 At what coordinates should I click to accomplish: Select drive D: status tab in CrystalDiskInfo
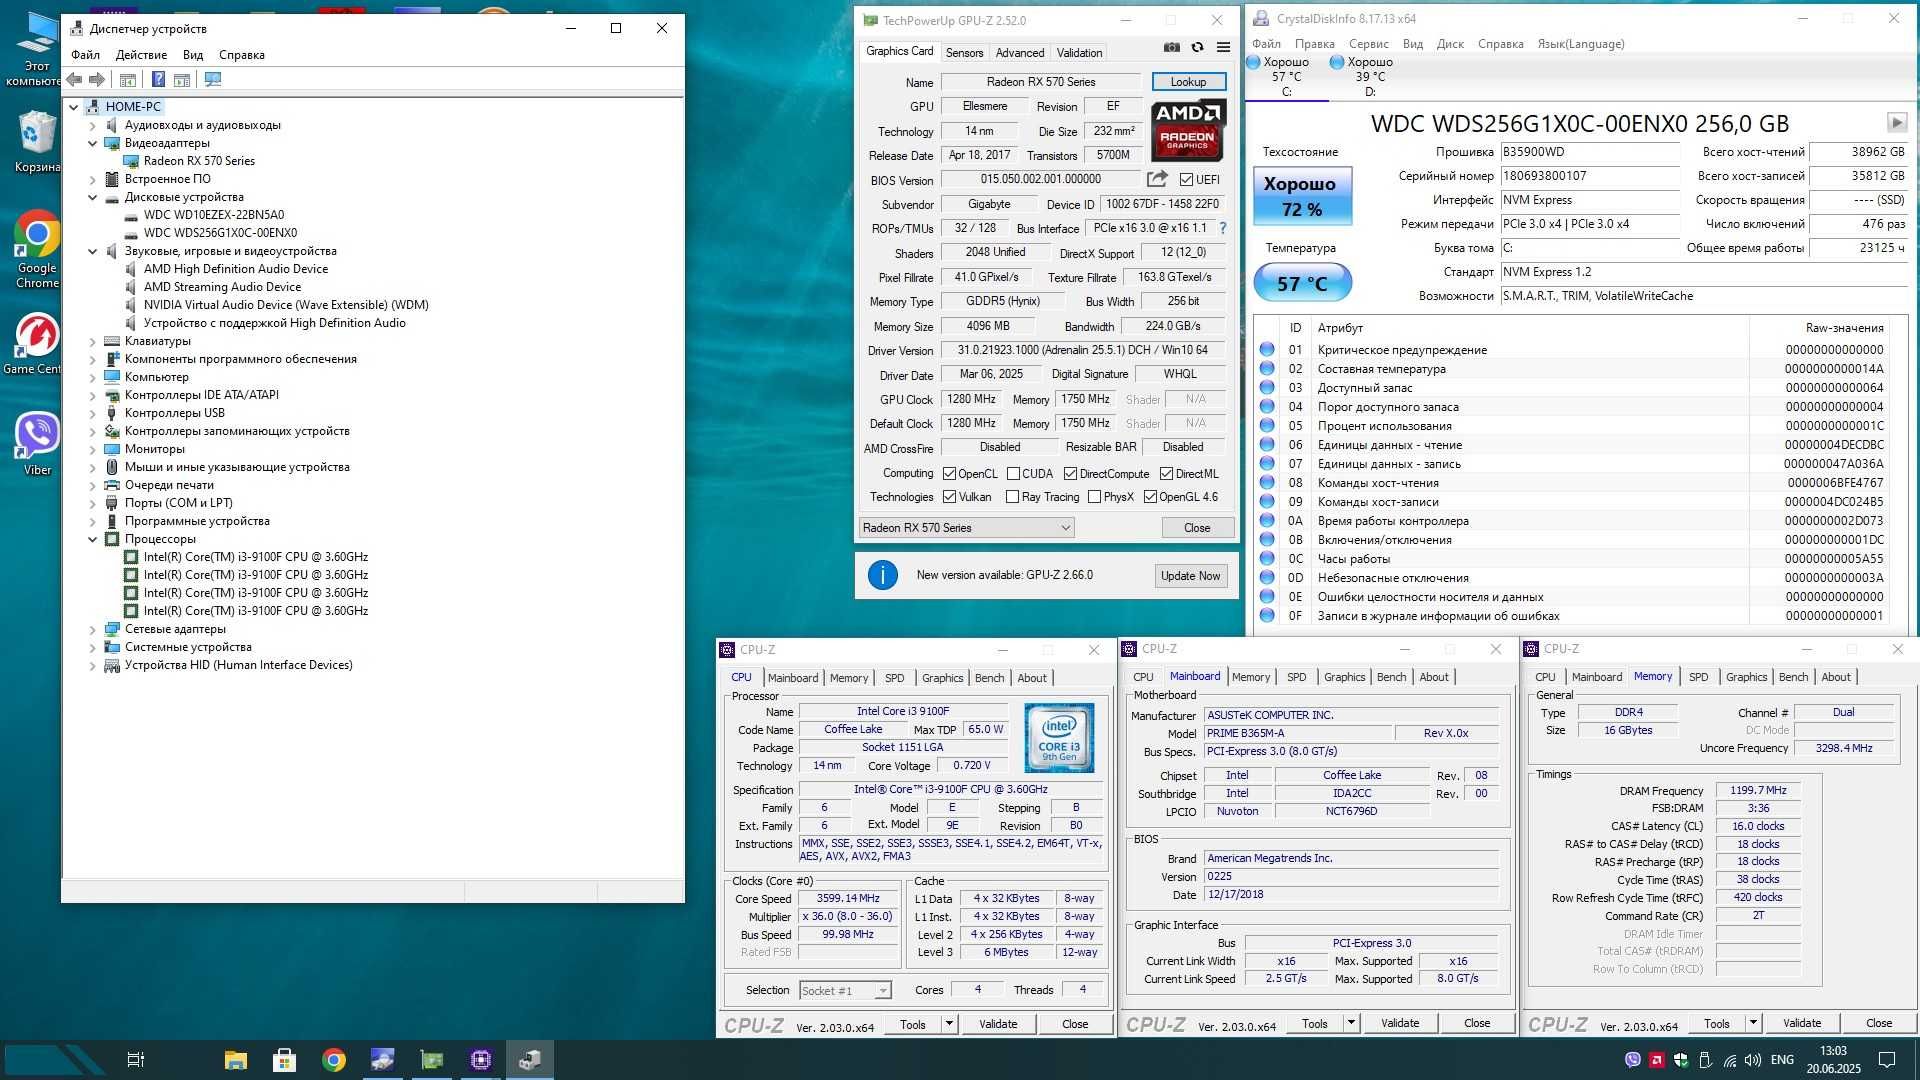1370,77
